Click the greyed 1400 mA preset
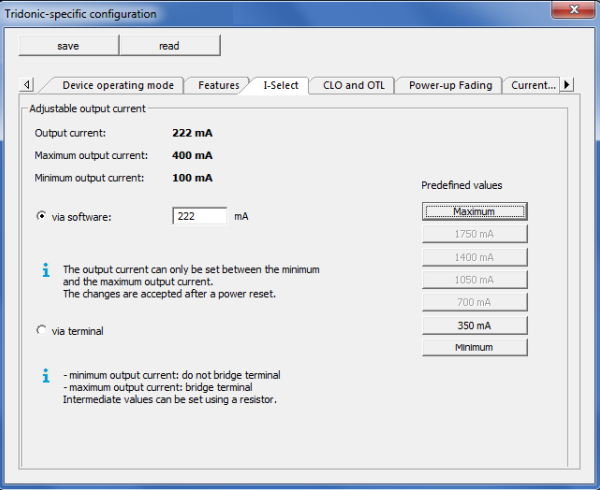 tap(474, 257)
